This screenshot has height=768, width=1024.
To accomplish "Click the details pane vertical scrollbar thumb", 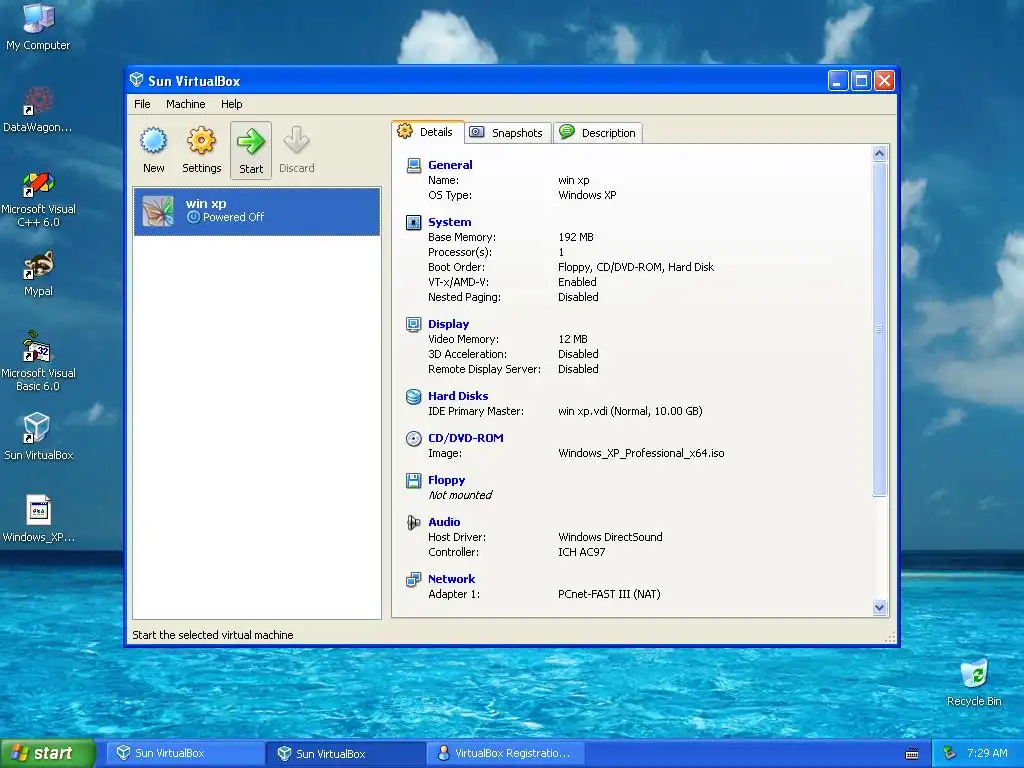I will (x=879, y=329).
